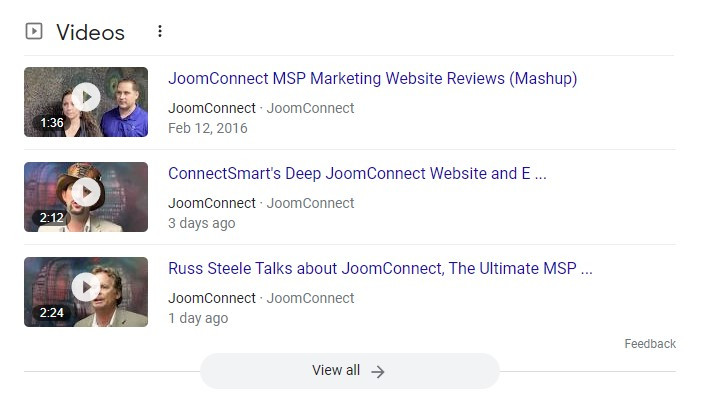This screenshot has height=399, width=713.
Task: Click the 1:36 duration badge
Action: 51,123
